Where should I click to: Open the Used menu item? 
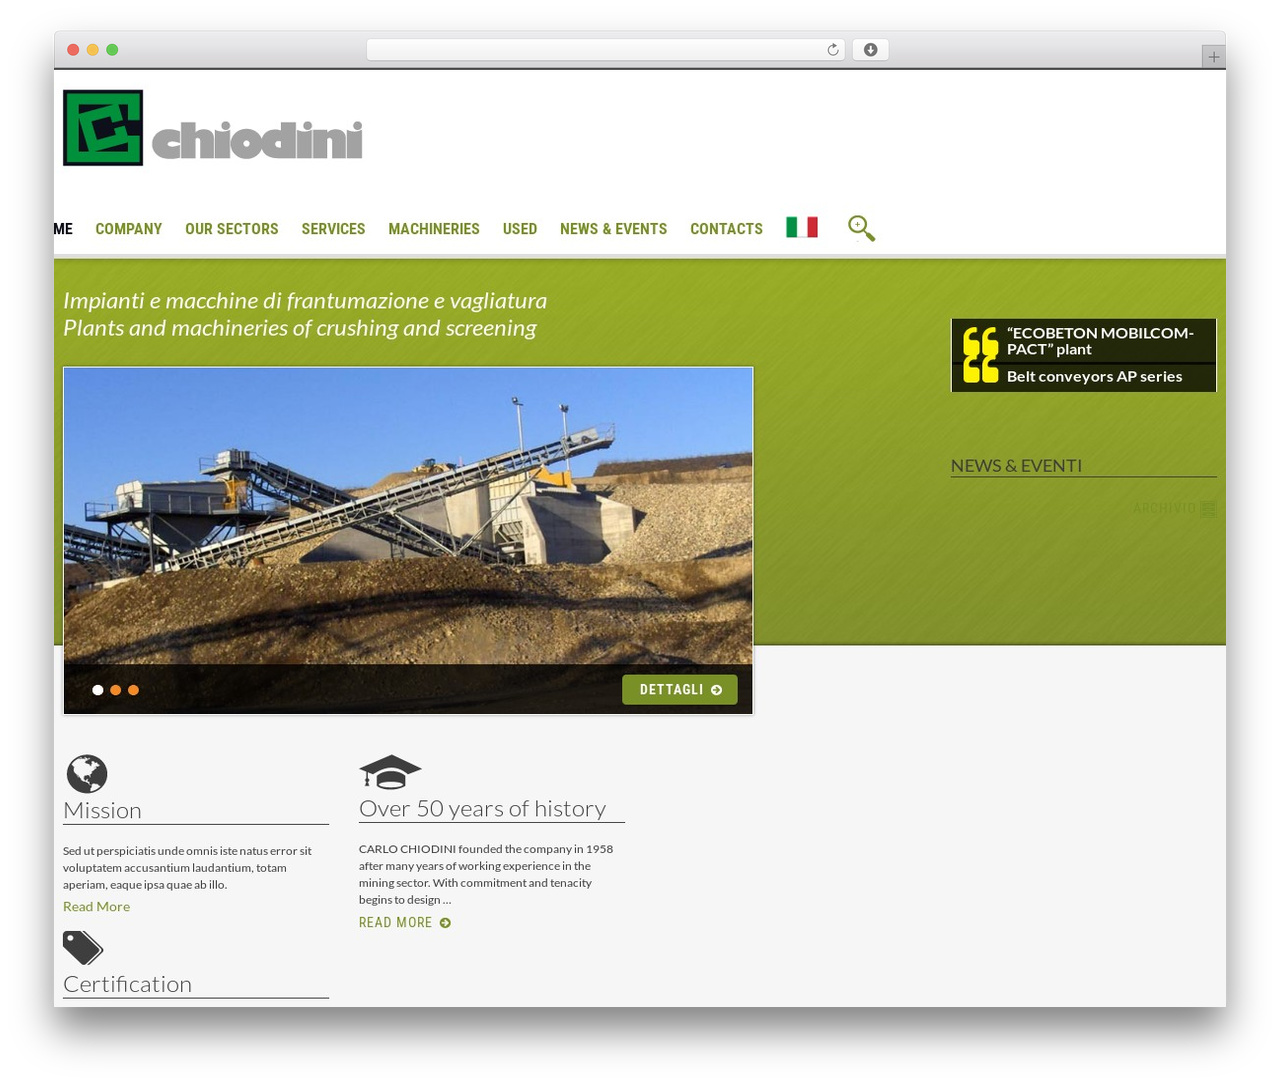(x=520, y=229)
